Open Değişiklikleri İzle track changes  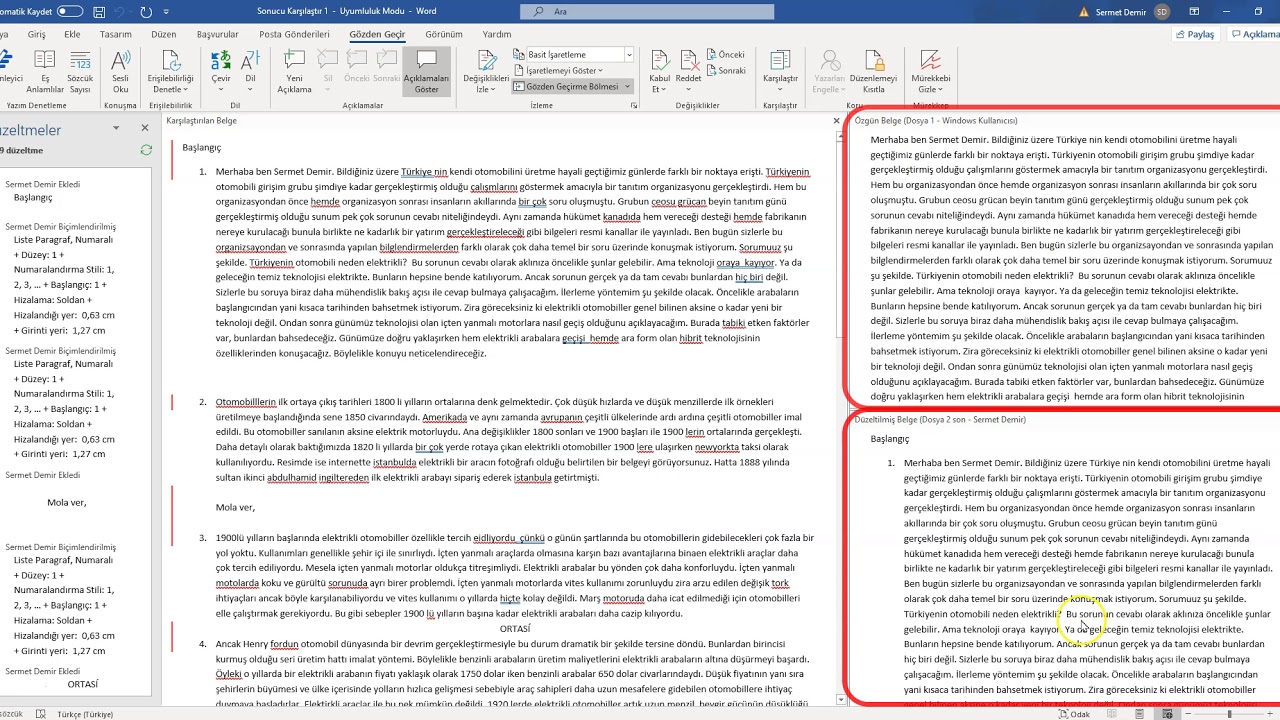(x=486, y=70)
